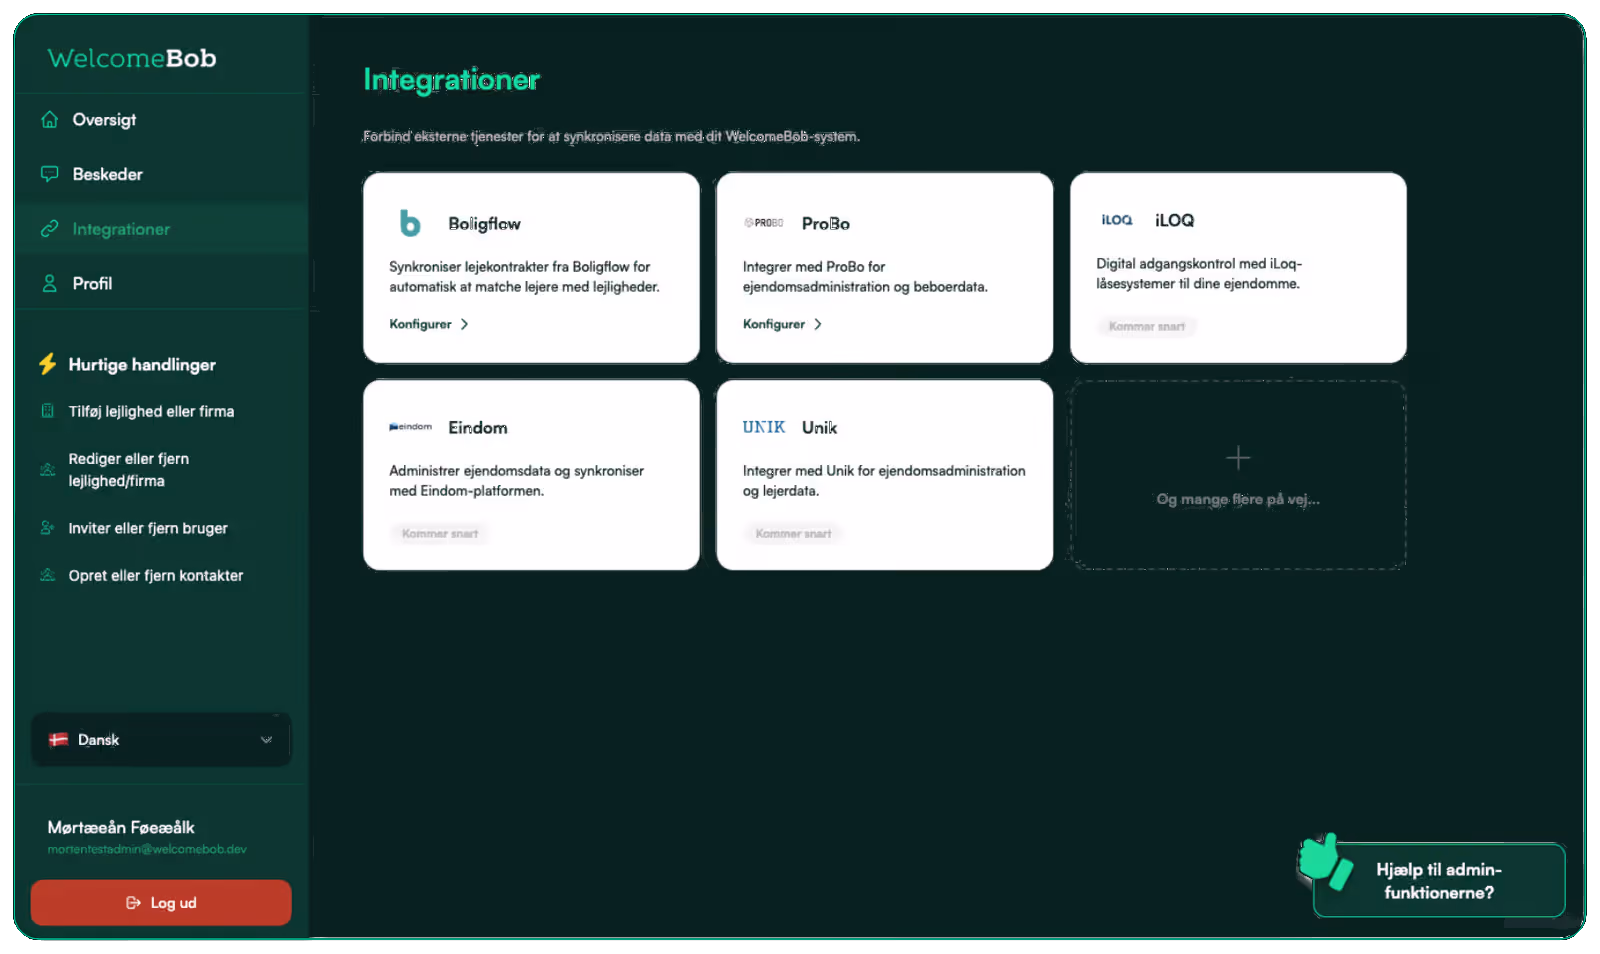Click the icon beside Opret eller fjern kontakter
This screenshot has width=1600, height=954.
pyautogui.click(x=47, y=575)
